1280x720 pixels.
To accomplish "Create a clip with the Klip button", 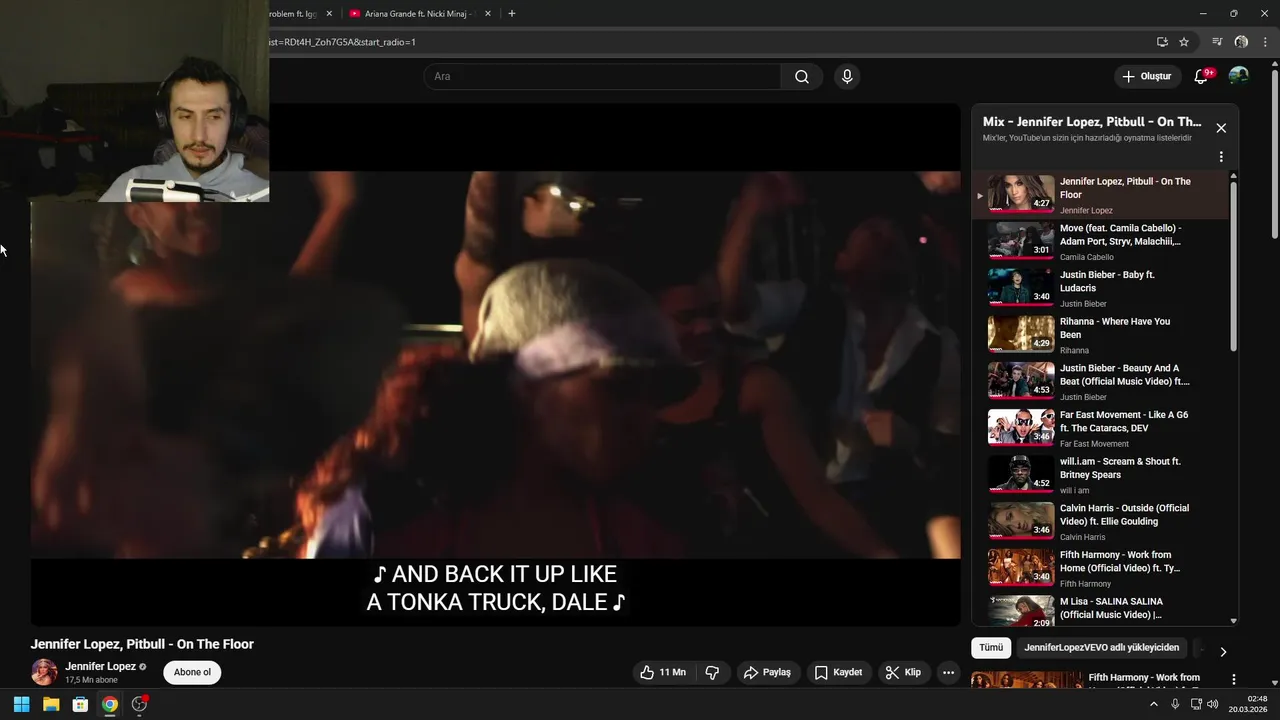I will tap(903, 673).
